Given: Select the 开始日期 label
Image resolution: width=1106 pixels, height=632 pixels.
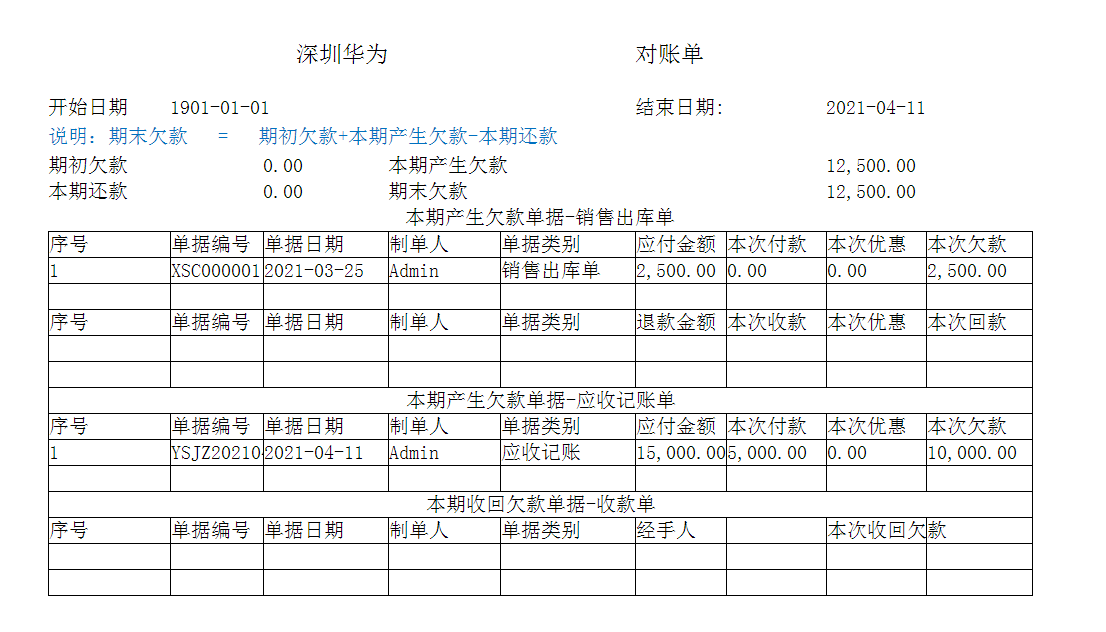Looking at the screenshot, I should click(88, 107).
